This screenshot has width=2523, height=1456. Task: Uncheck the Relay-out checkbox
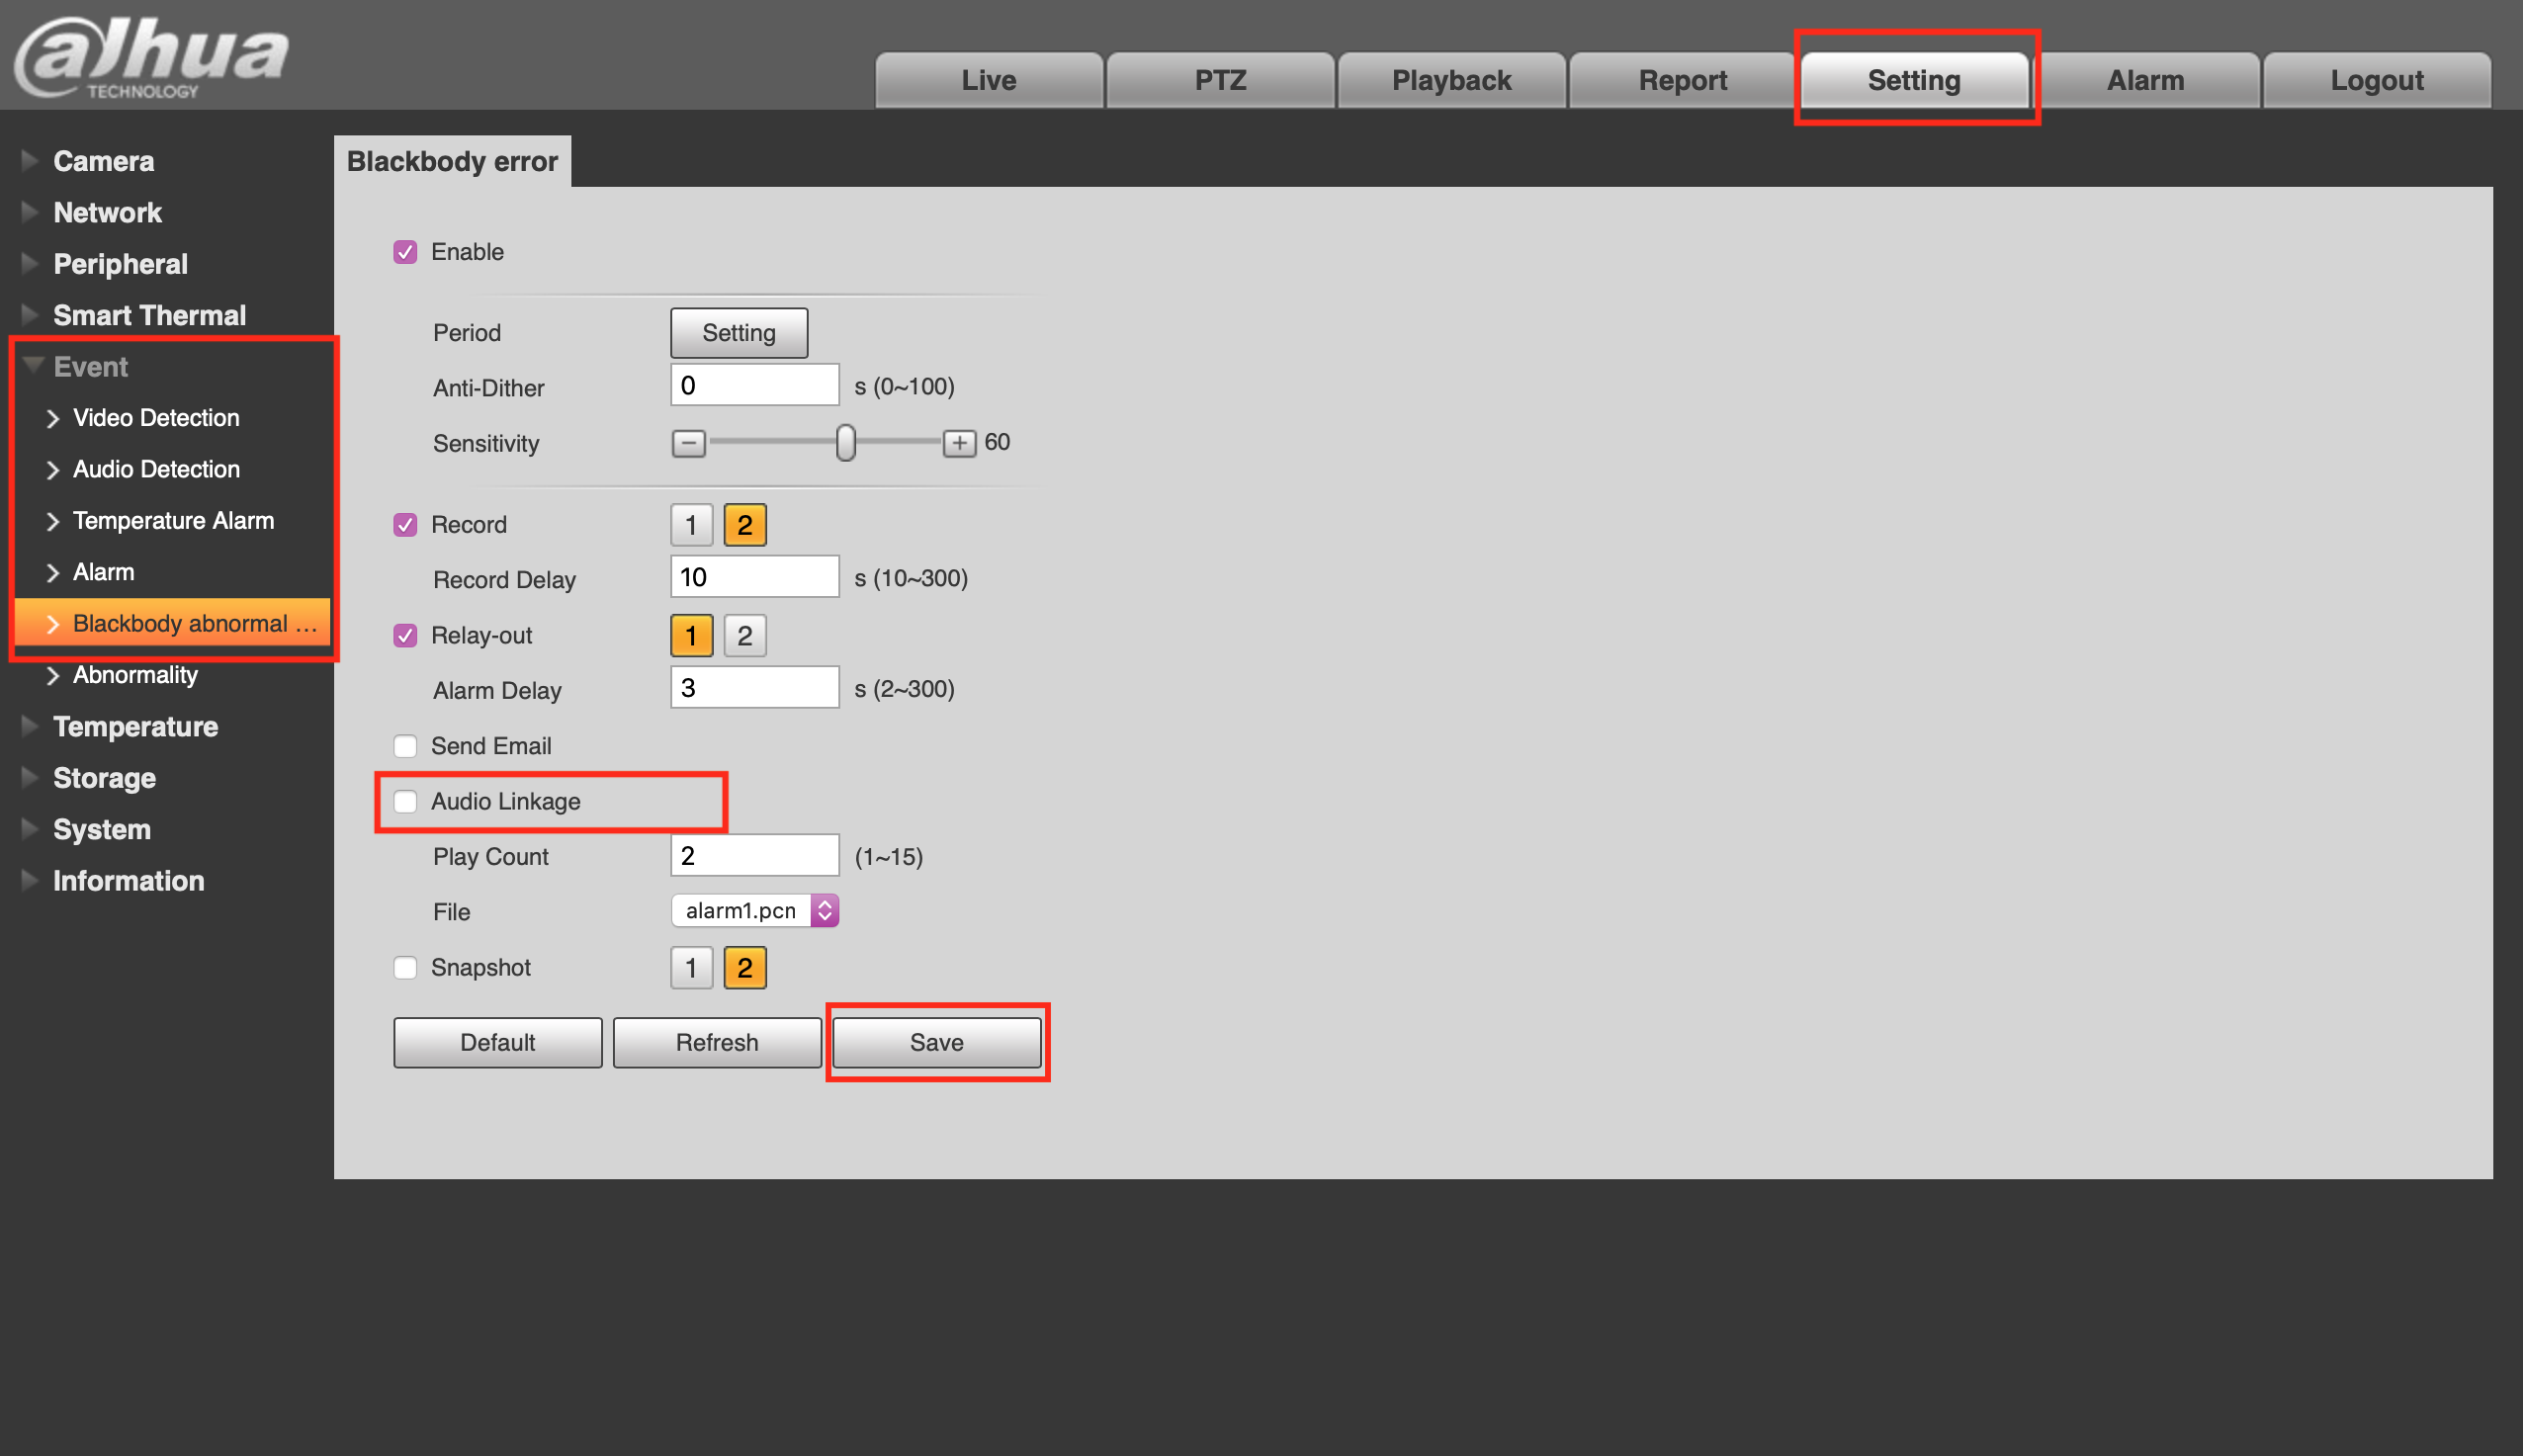click(405, 636)
